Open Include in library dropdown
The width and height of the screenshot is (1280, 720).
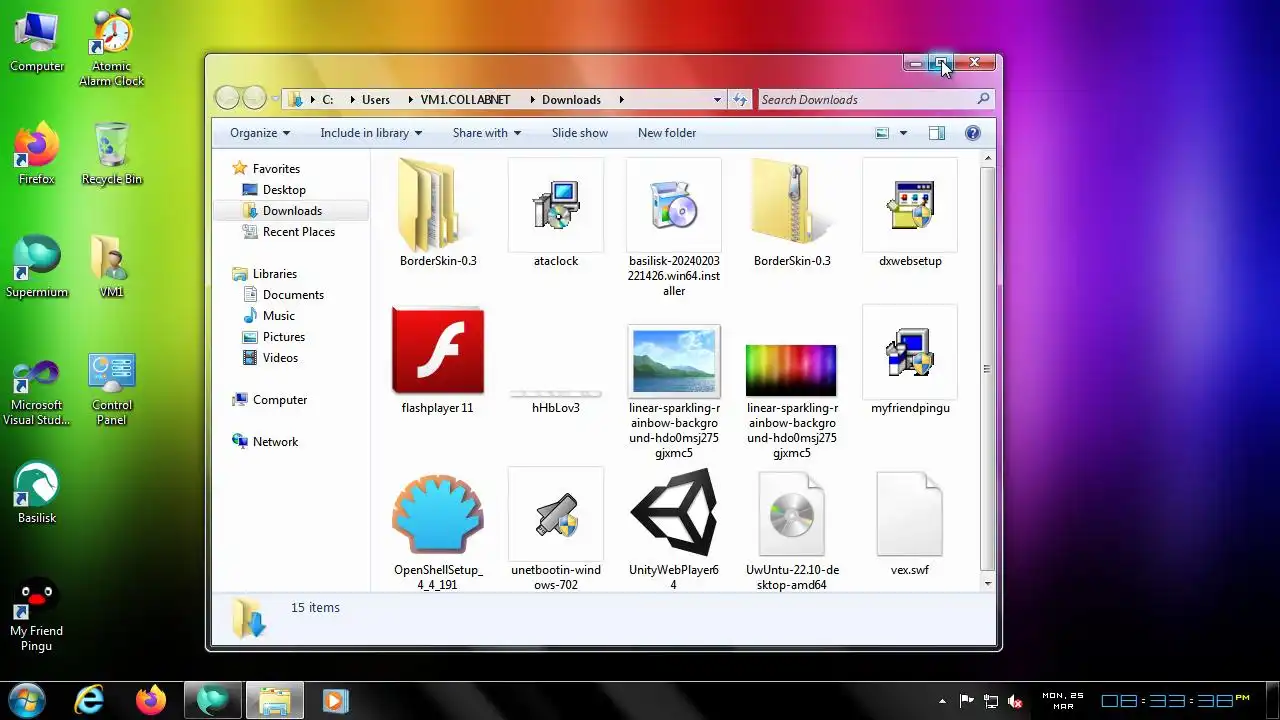click(371, 133)
